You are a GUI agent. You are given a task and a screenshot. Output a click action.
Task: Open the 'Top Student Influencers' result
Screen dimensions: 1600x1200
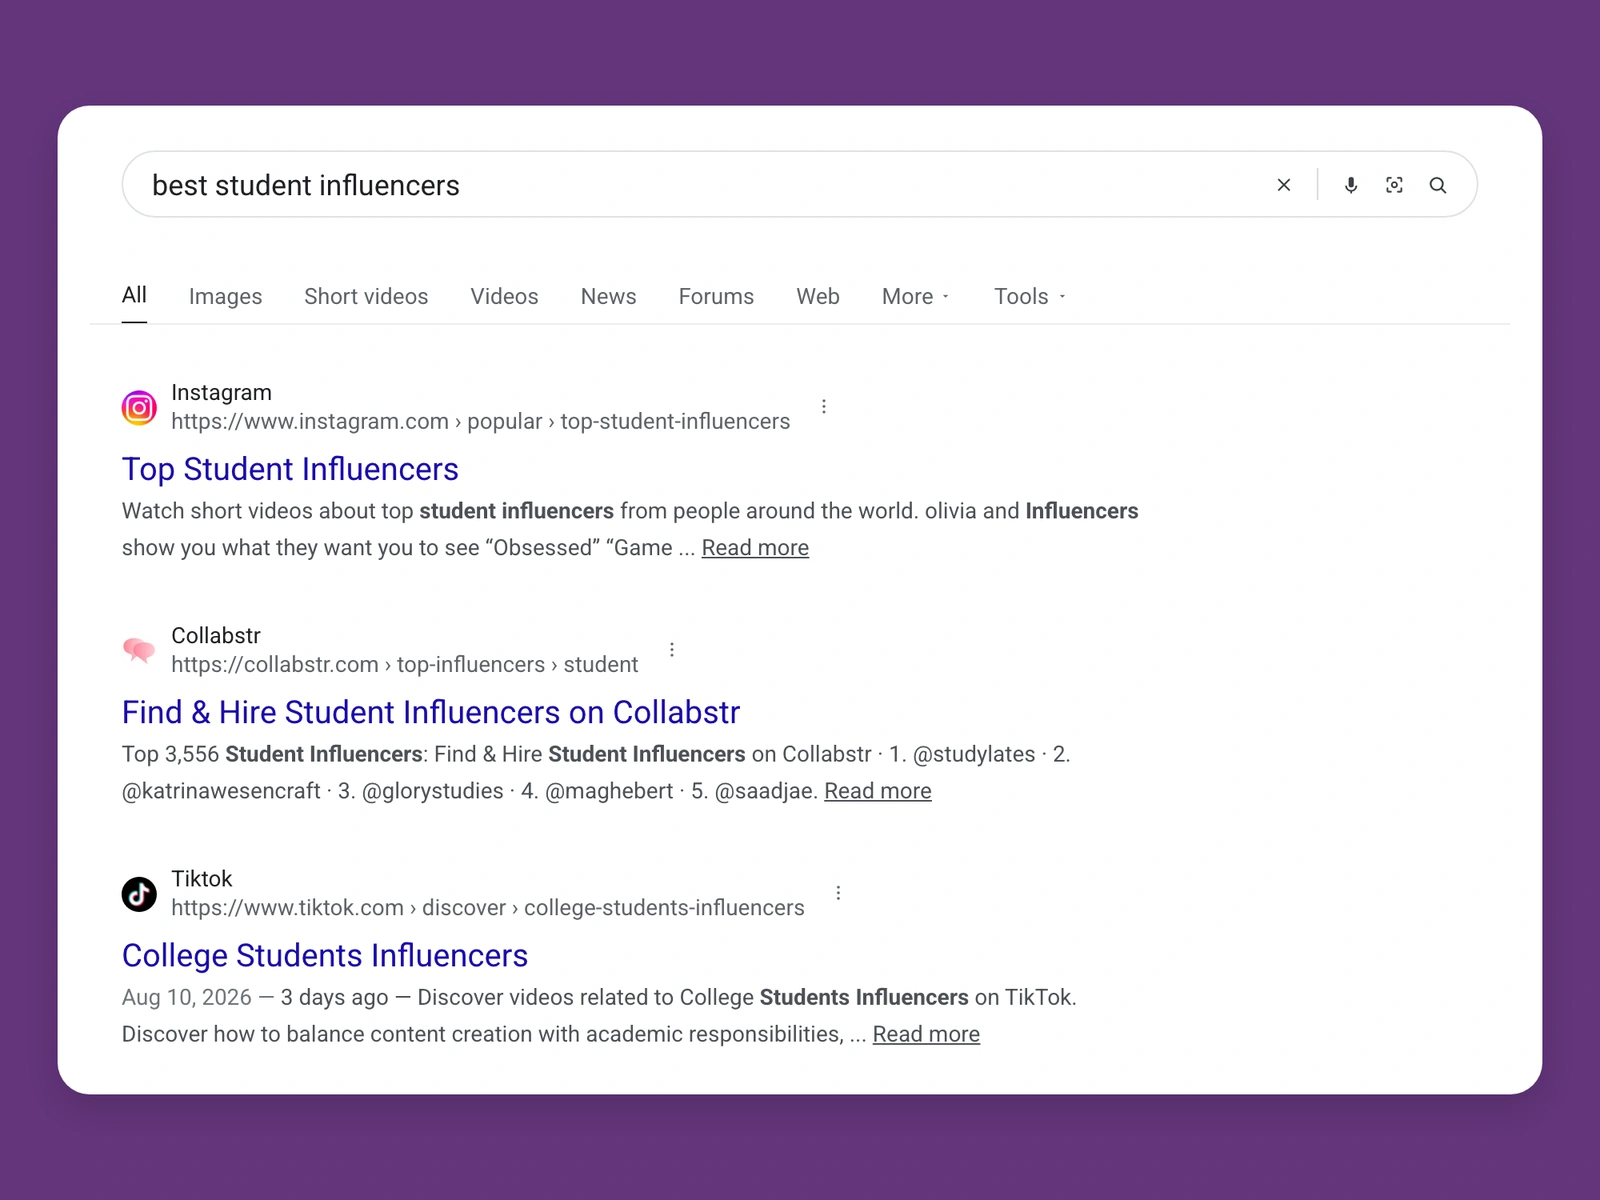coord(290,469)
